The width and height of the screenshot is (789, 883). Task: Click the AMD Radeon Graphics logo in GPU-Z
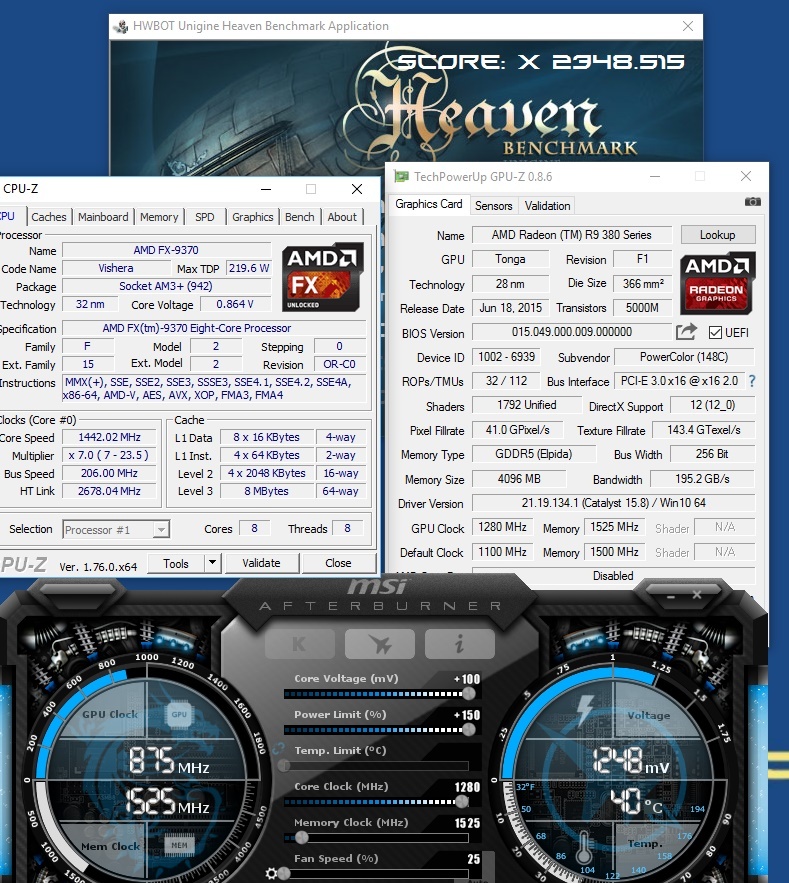pyautogui.click(x=717, y=283)
